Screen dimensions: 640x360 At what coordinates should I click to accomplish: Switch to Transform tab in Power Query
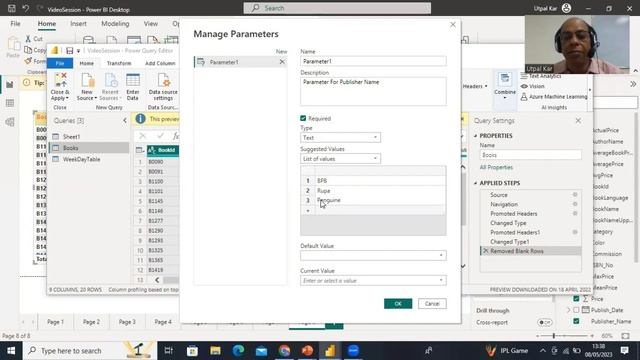tap(119, 63)
